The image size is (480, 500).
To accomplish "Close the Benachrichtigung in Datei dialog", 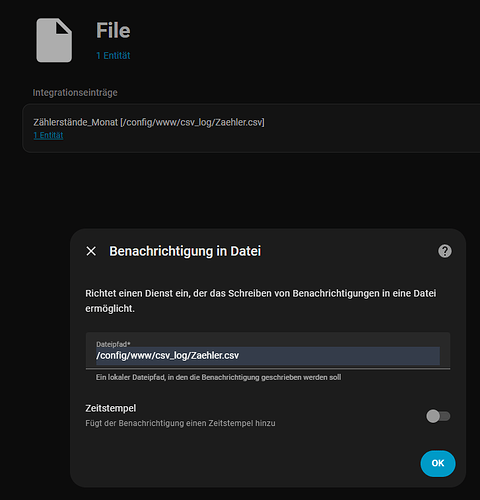I will [91, 251].
